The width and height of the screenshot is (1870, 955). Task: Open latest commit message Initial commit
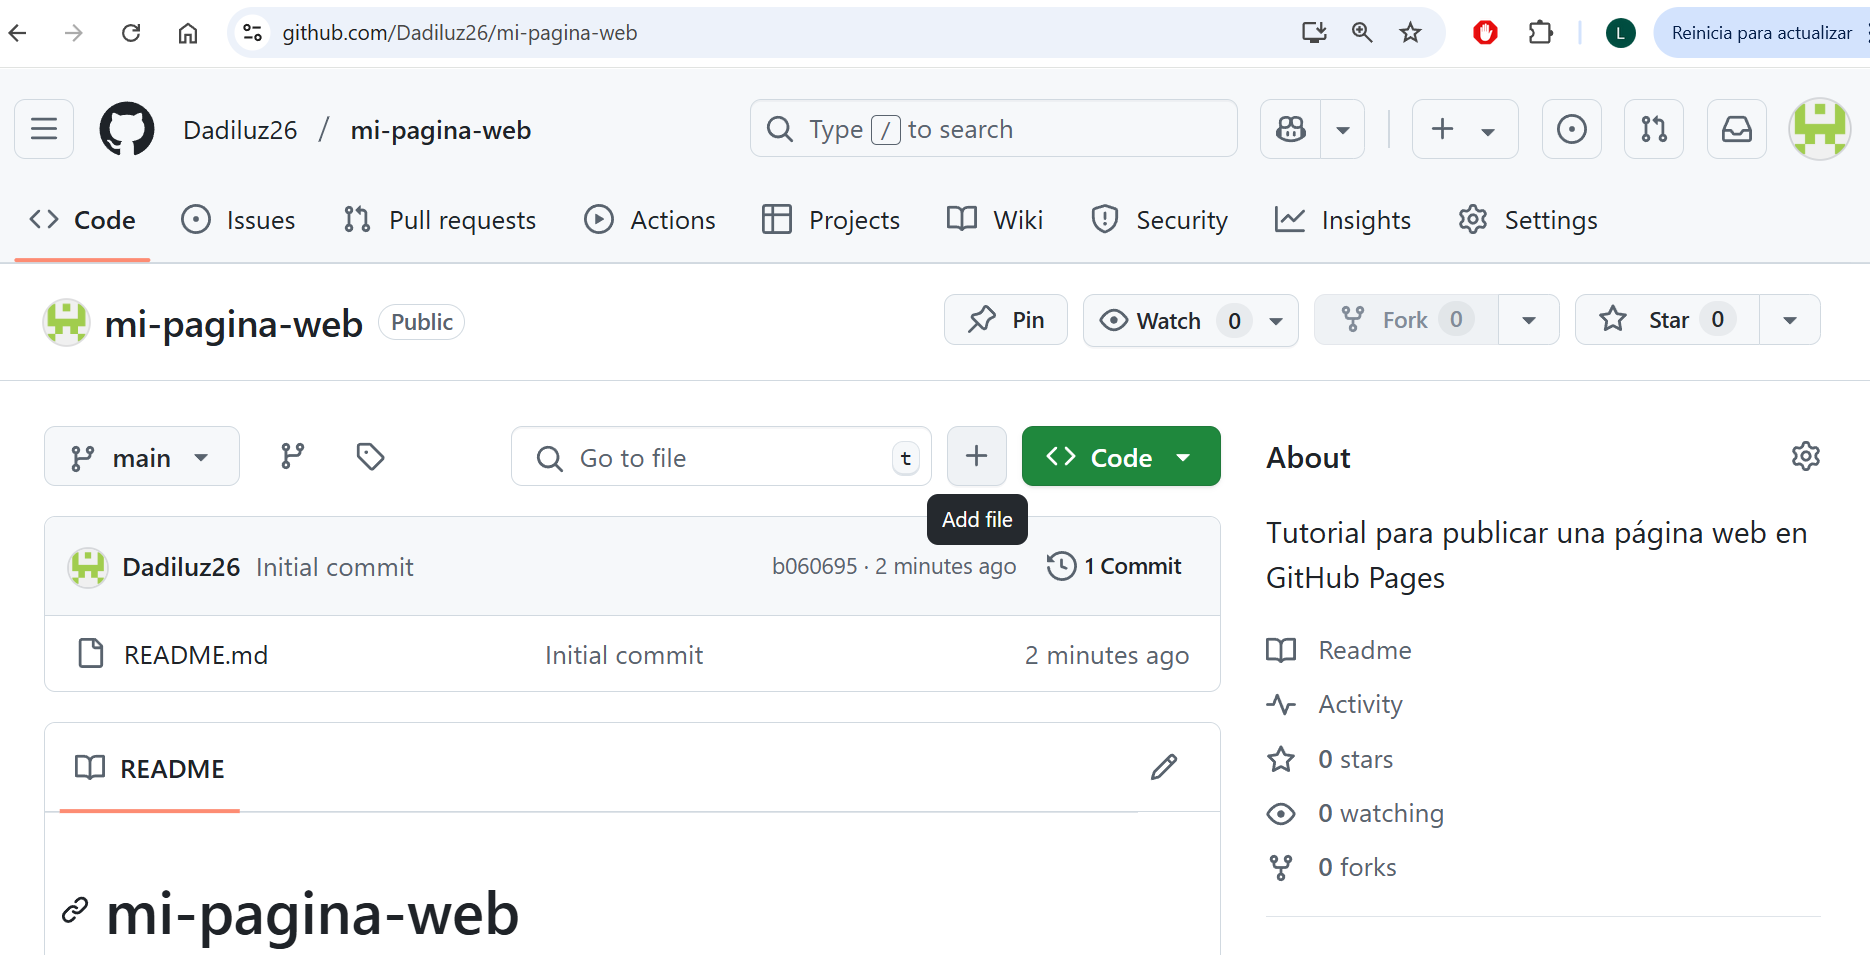[334, 567]
